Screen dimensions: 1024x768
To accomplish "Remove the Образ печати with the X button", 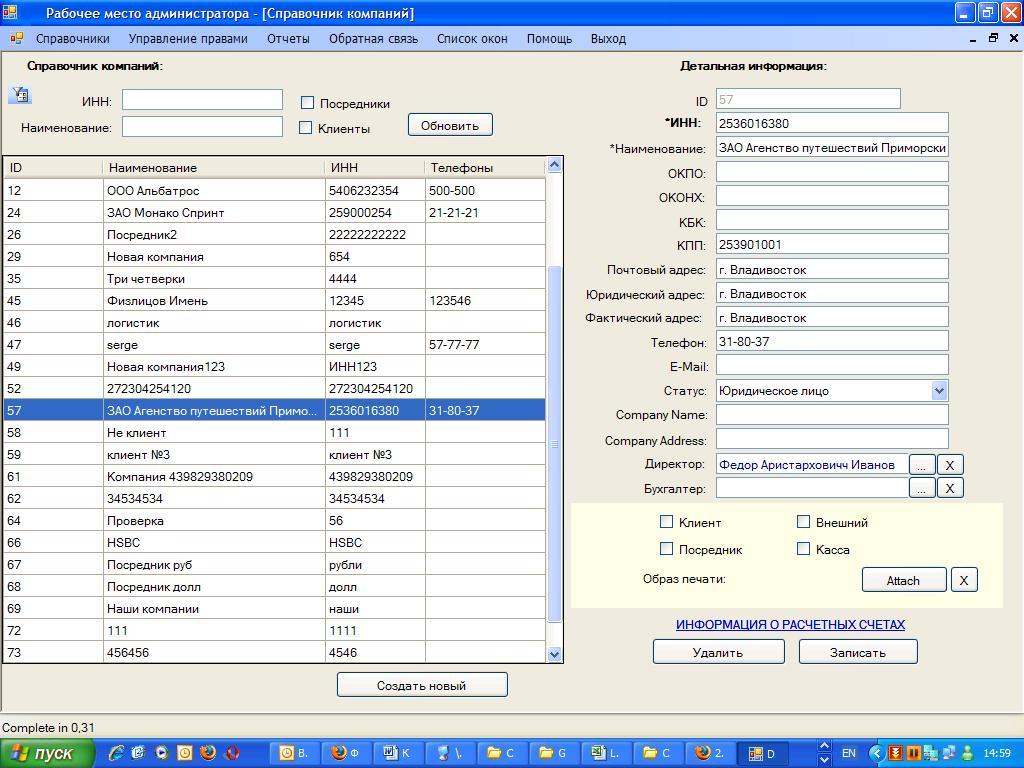I will click(963, 580).
